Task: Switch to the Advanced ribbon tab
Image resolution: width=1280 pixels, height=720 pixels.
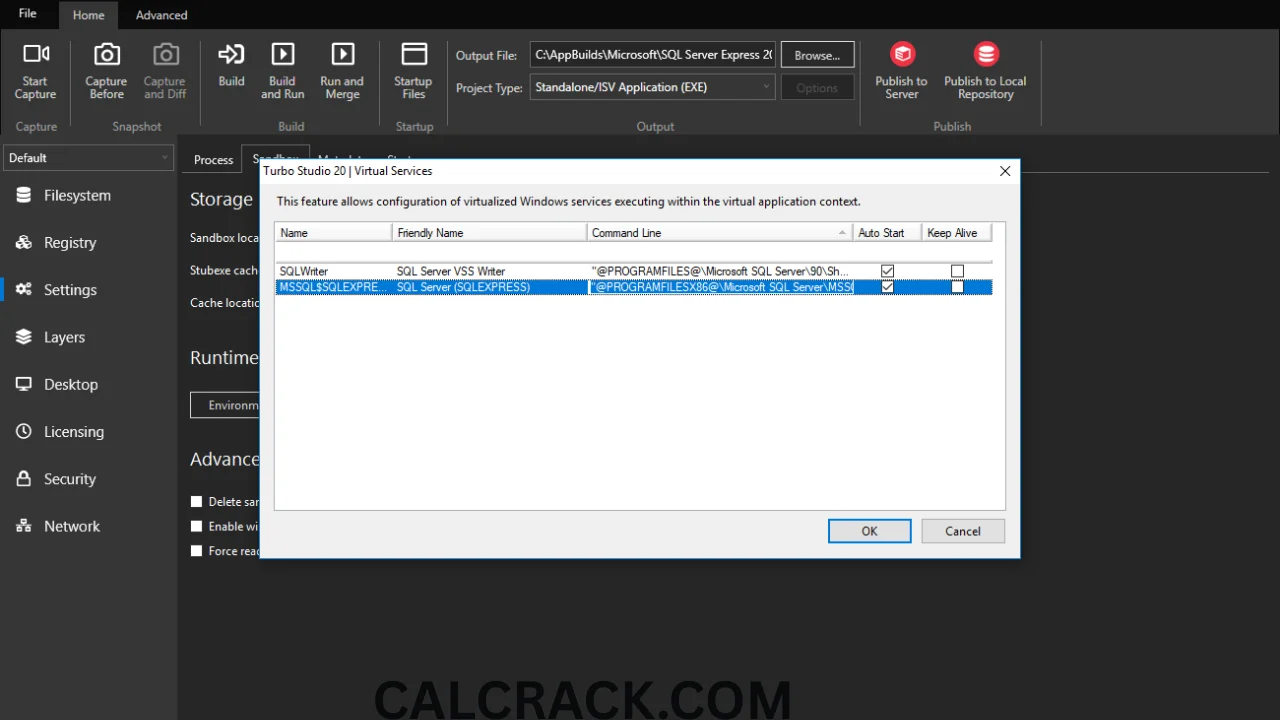Action: pyautogui.click(x=162, y=15)
